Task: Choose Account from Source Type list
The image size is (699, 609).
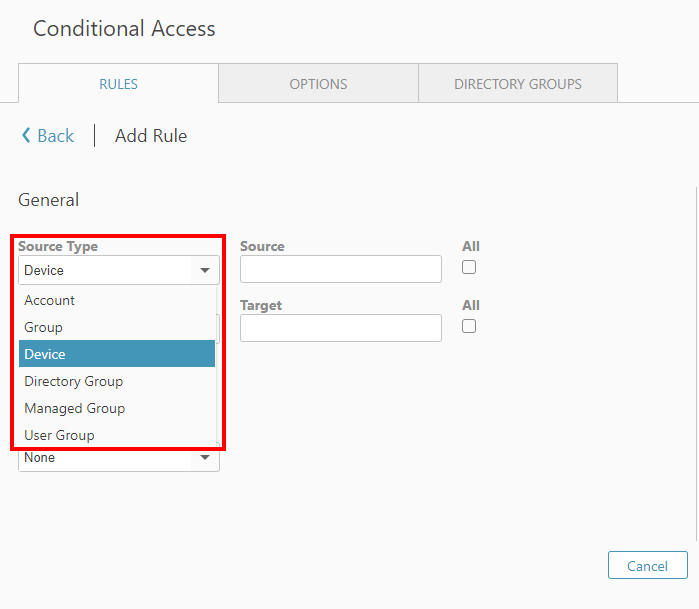Action: [x=50, y=300]
